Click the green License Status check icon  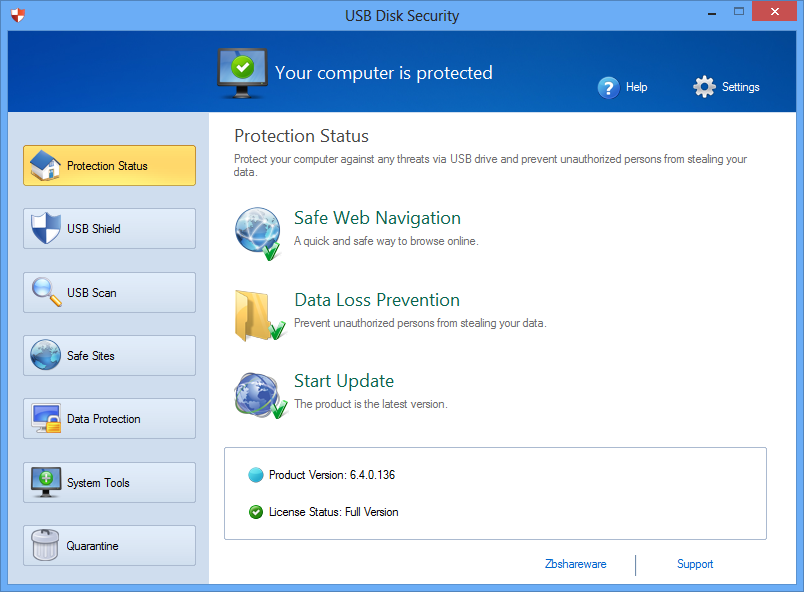(256, 512)
